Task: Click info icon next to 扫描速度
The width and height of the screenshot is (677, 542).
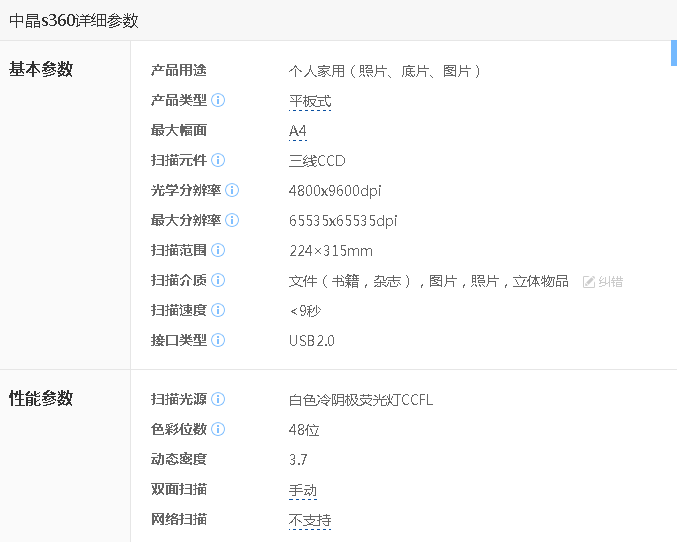Action: click(x=218, y=310)
